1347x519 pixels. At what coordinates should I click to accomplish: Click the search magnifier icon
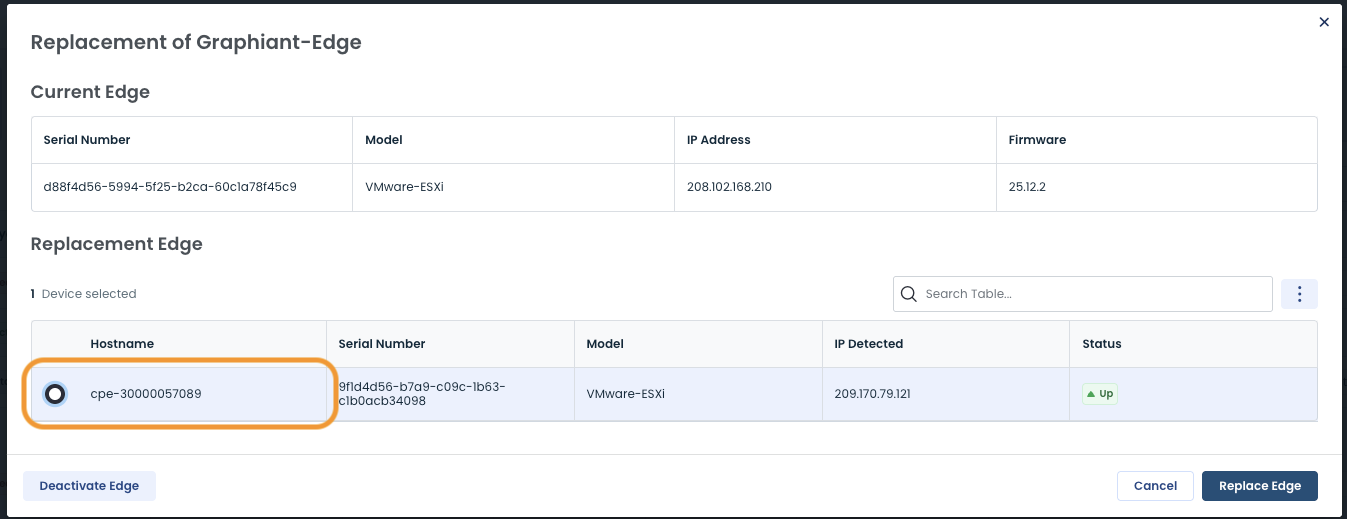(909, 294)
